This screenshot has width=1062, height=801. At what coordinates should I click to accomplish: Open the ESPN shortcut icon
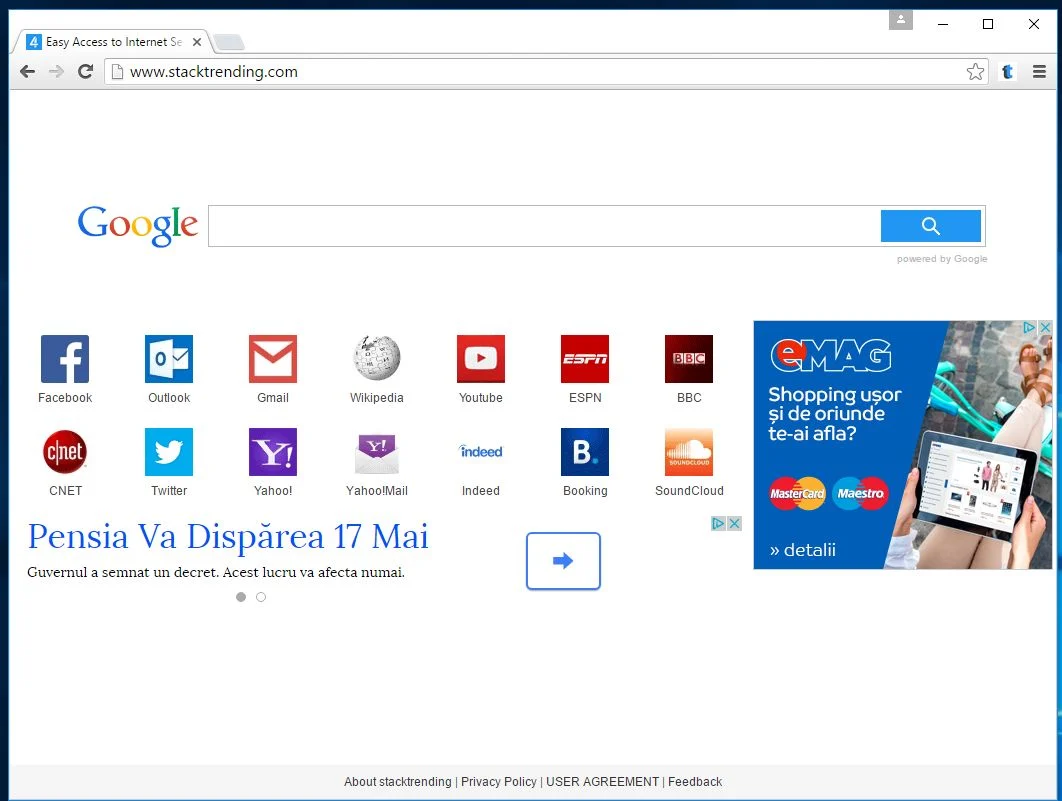tap(585, 359)
